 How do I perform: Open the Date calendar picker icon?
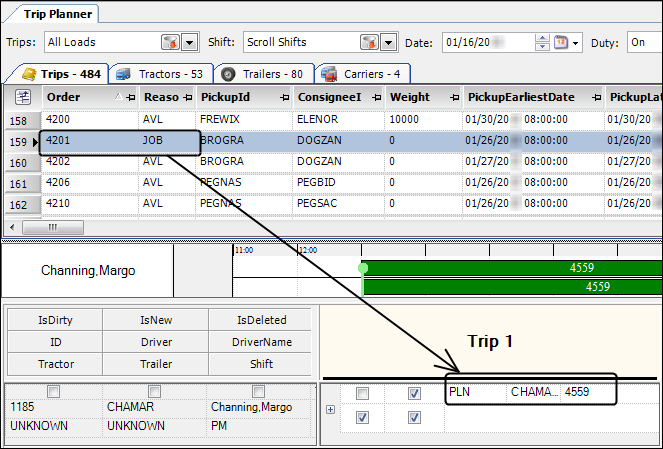(x=562, y=43)
